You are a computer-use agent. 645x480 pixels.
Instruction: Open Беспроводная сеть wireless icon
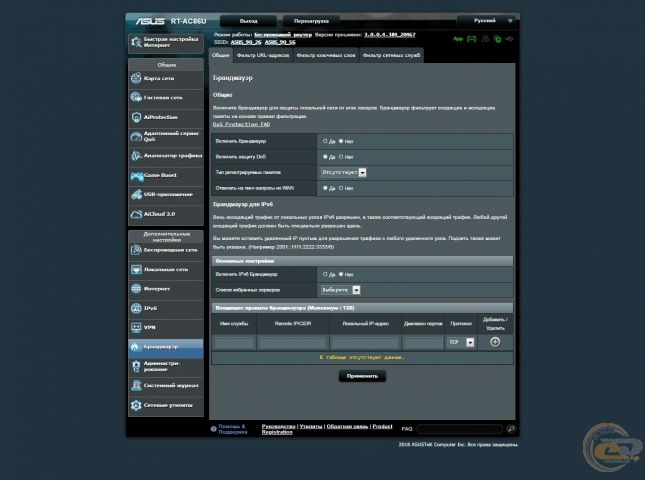(x=136, y=250)
